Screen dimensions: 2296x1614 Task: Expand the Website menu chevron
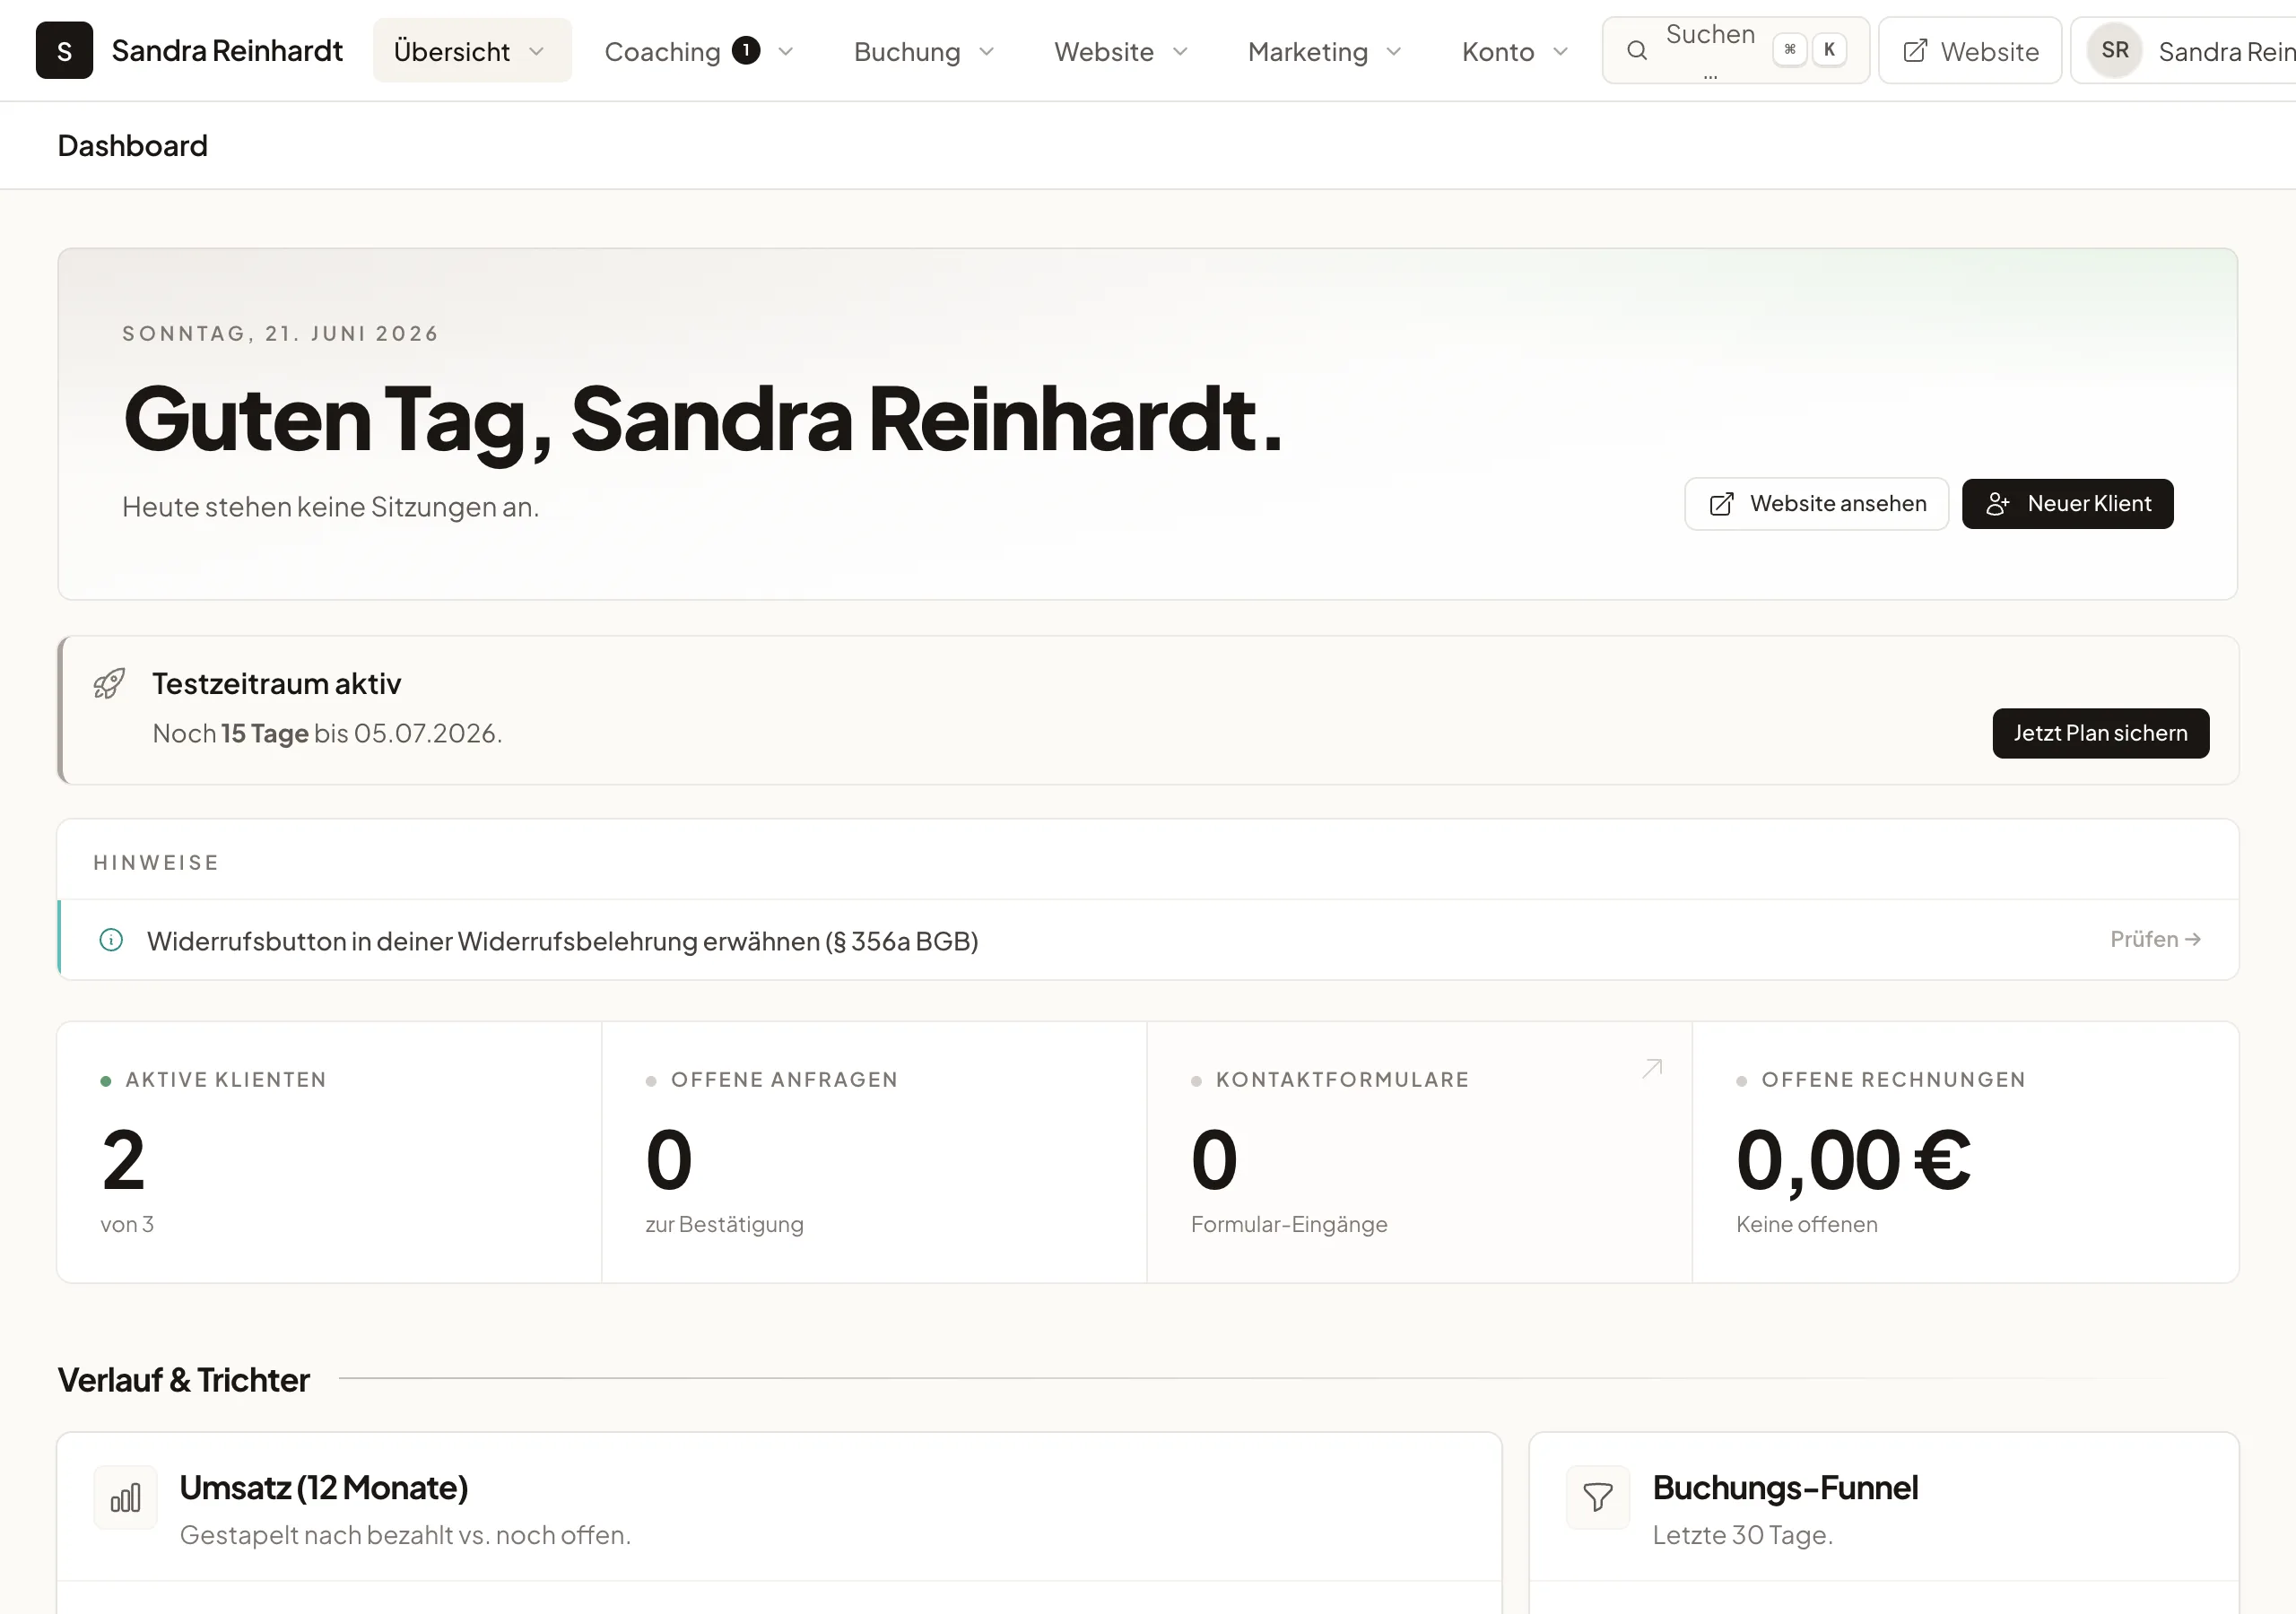1180,51
